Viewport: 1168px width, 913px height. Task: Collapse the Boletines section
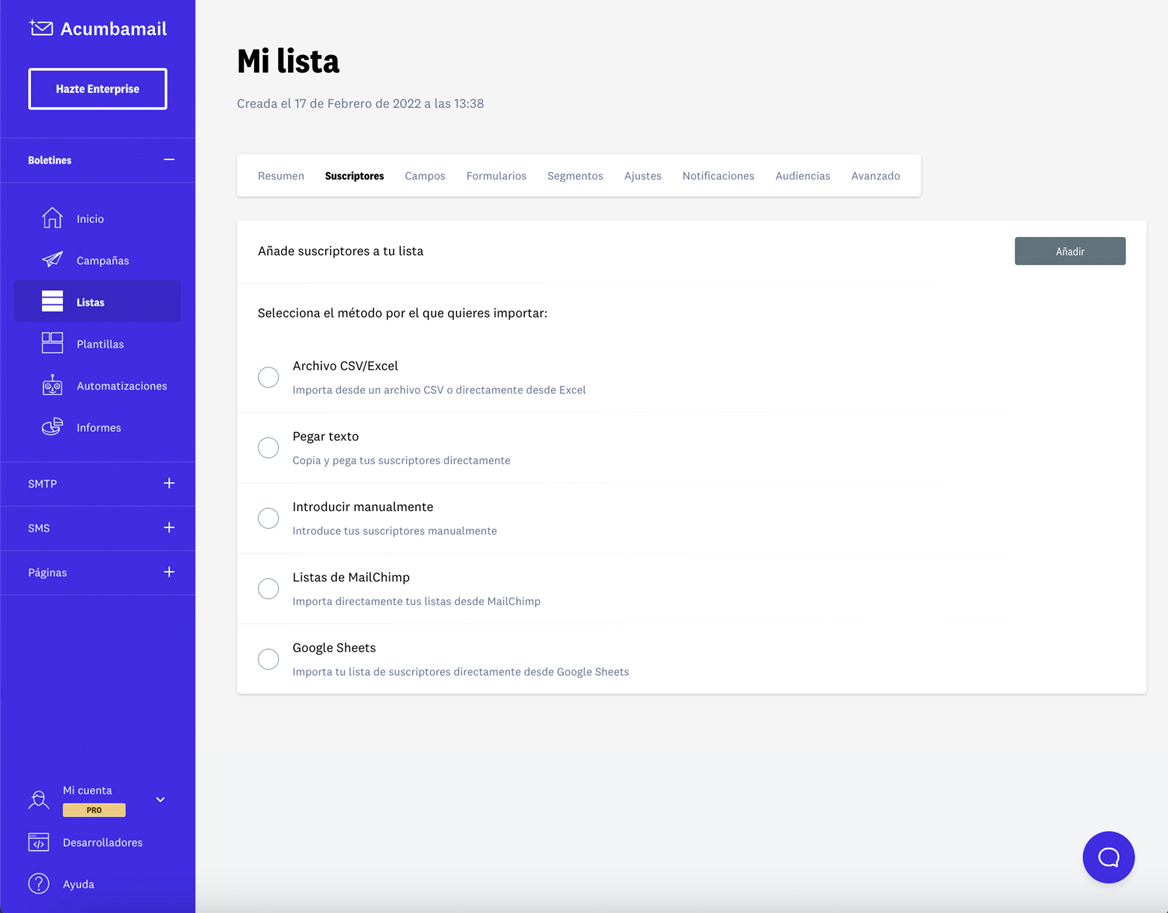pos(168,160)
